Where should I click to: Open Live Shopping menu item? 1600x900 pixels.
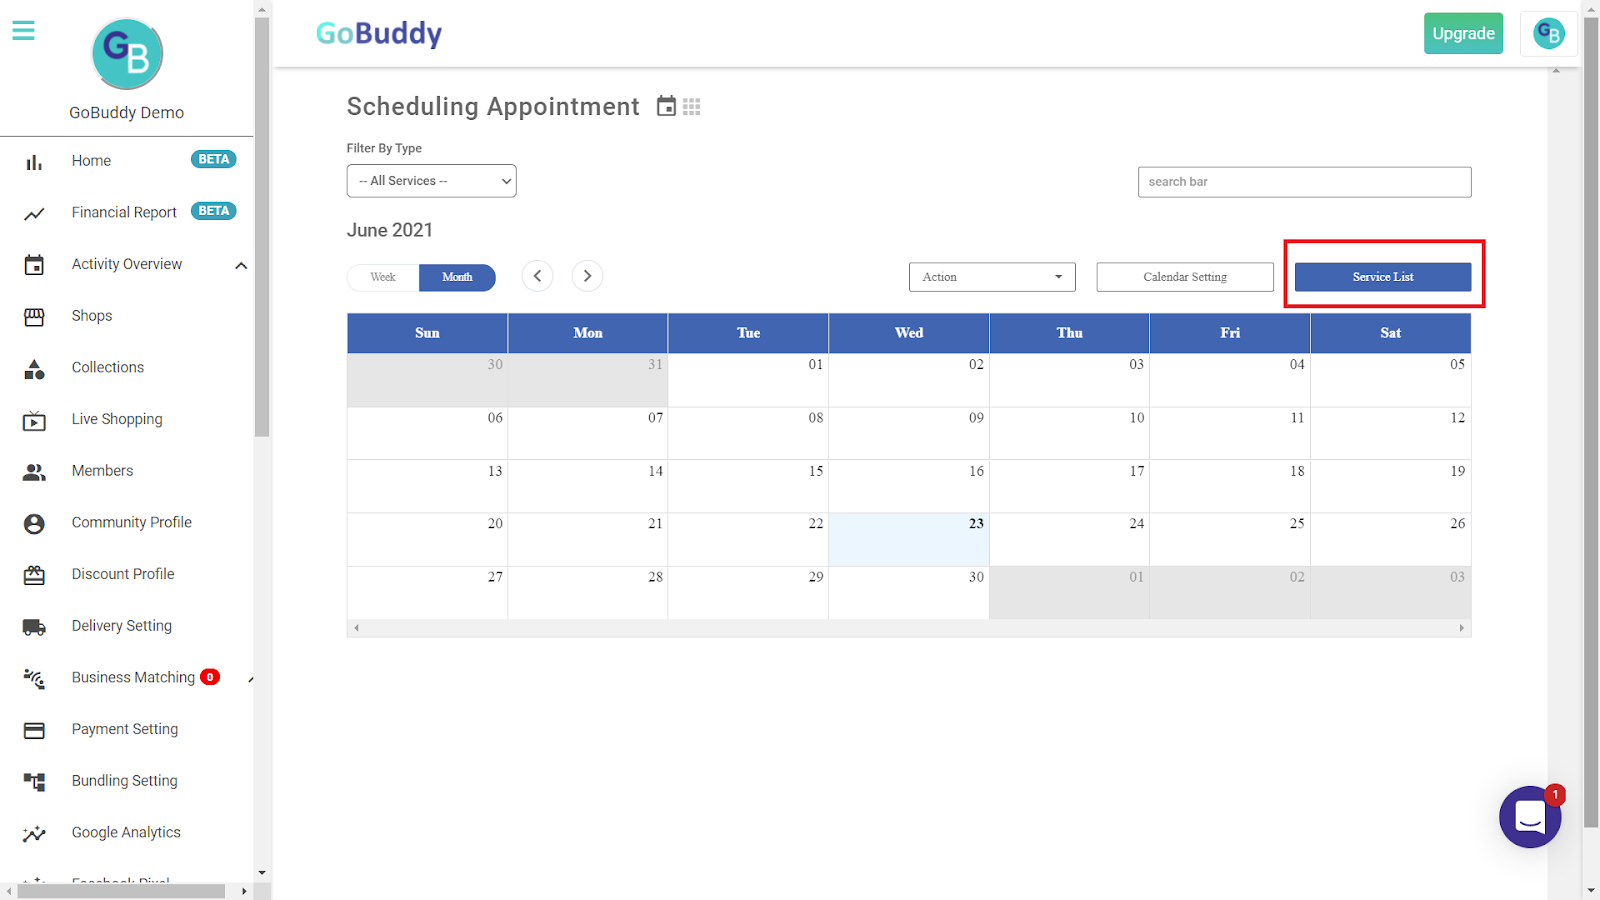[117, 419]
